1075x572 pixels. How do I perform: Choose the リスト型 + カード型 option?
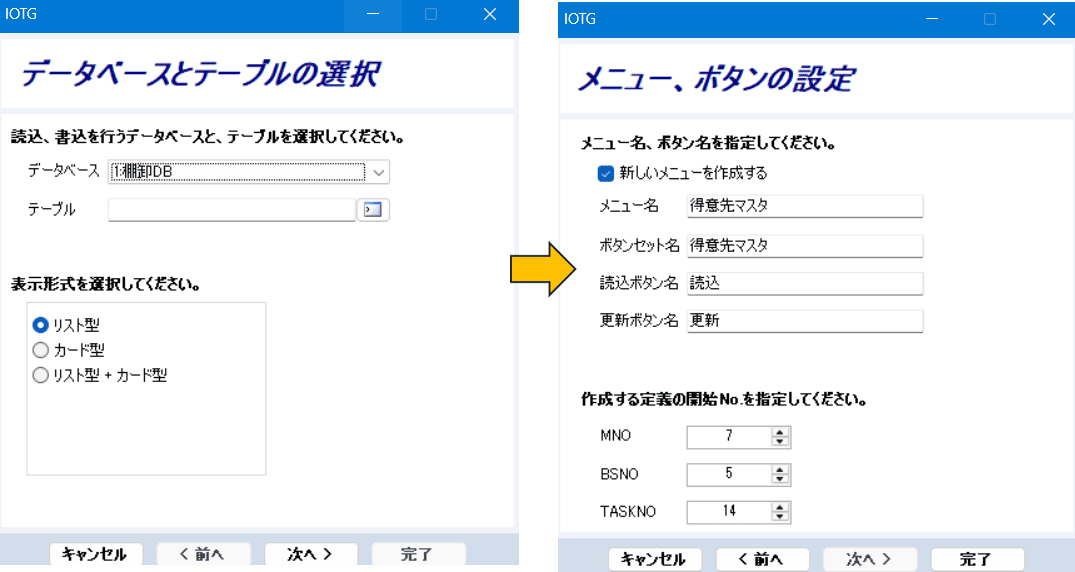(x=41, y=376)
